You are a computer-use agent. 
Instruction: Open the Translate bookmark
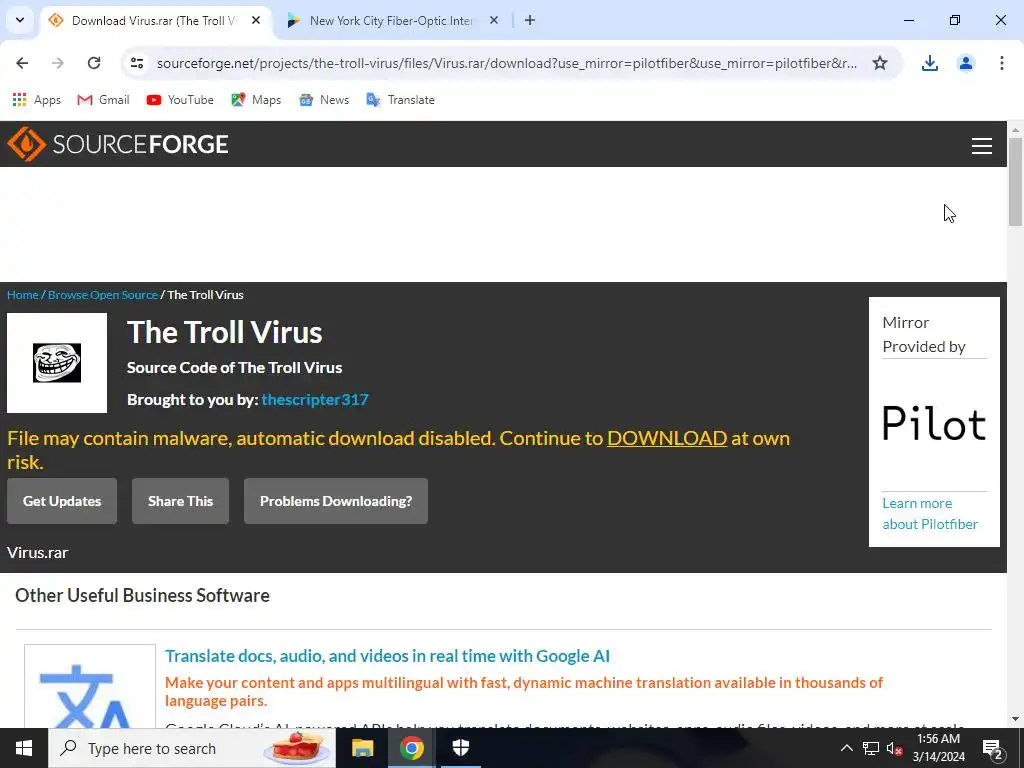click(400, 100)
